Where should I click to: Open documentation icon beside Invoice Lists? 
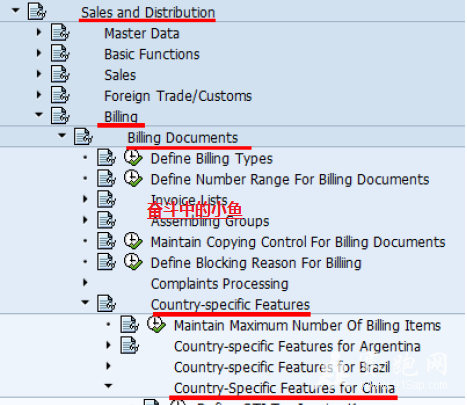tap(107, 199)
